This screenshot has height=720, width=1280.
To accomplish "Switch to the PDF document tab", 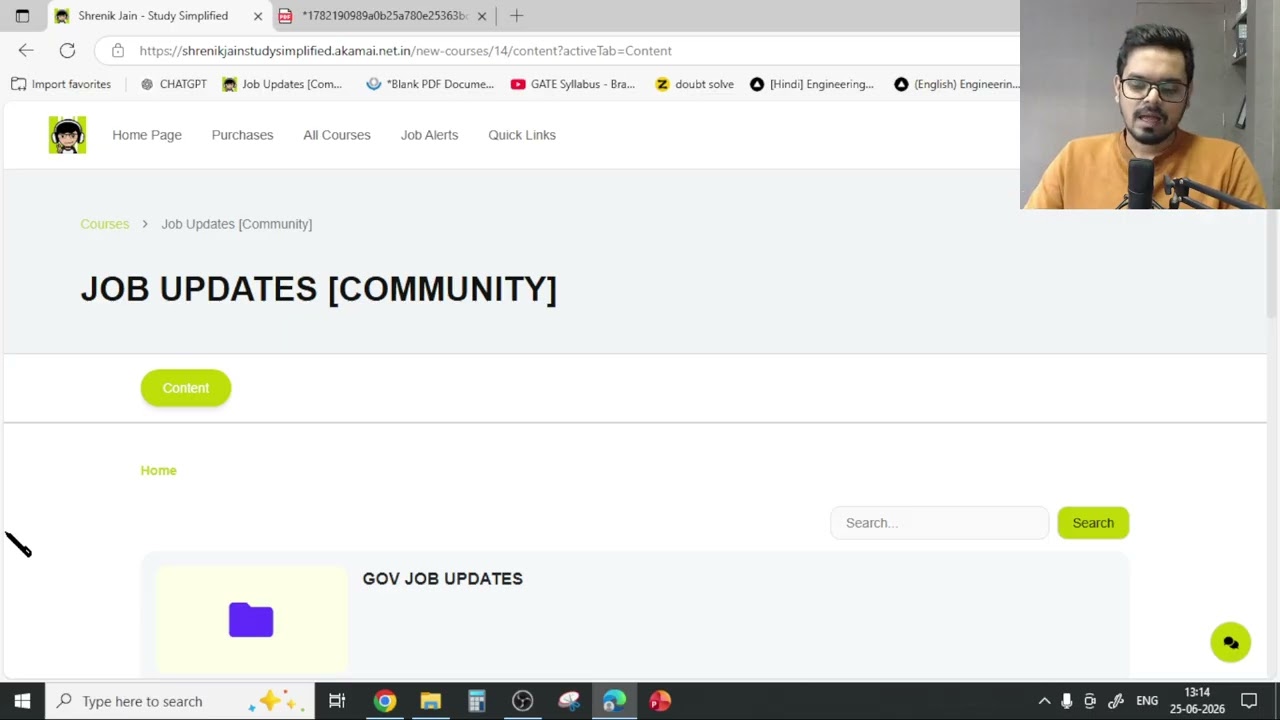I will click(x=383, y=16).
